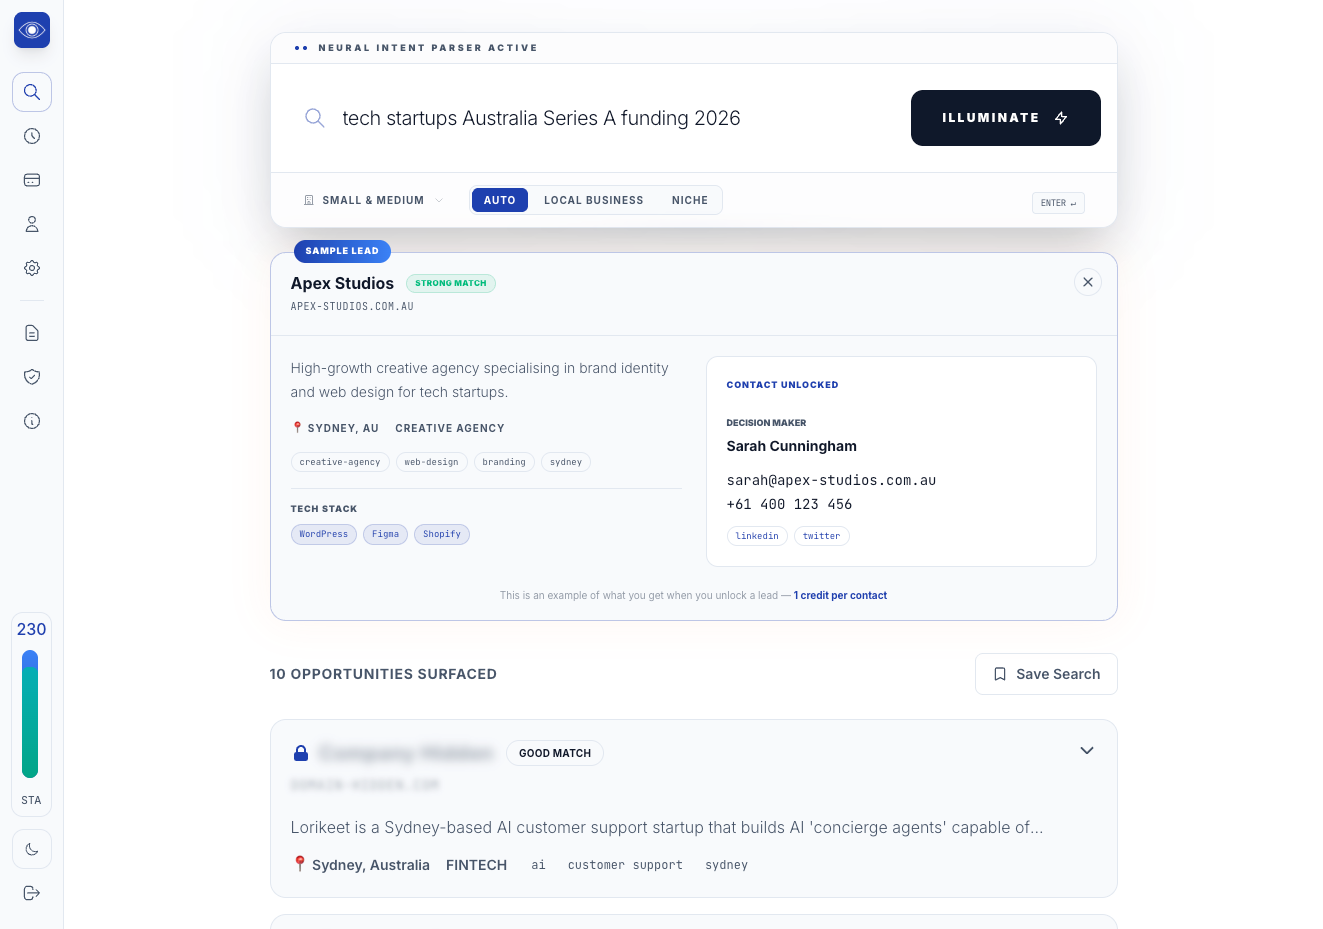Click the Strong Match badge
This screenshot has width=1323, height=929.
[x=450, y=283]
